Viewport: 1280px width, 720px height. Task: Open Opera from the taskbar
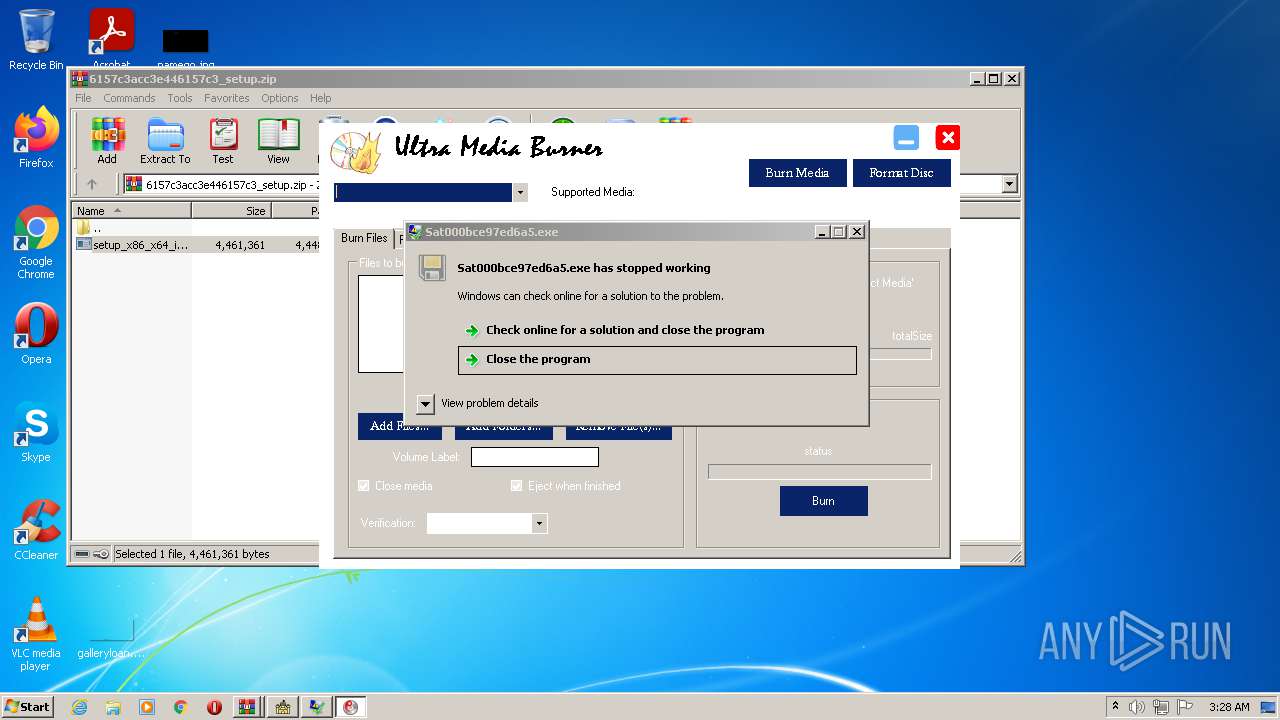point(214,707)
